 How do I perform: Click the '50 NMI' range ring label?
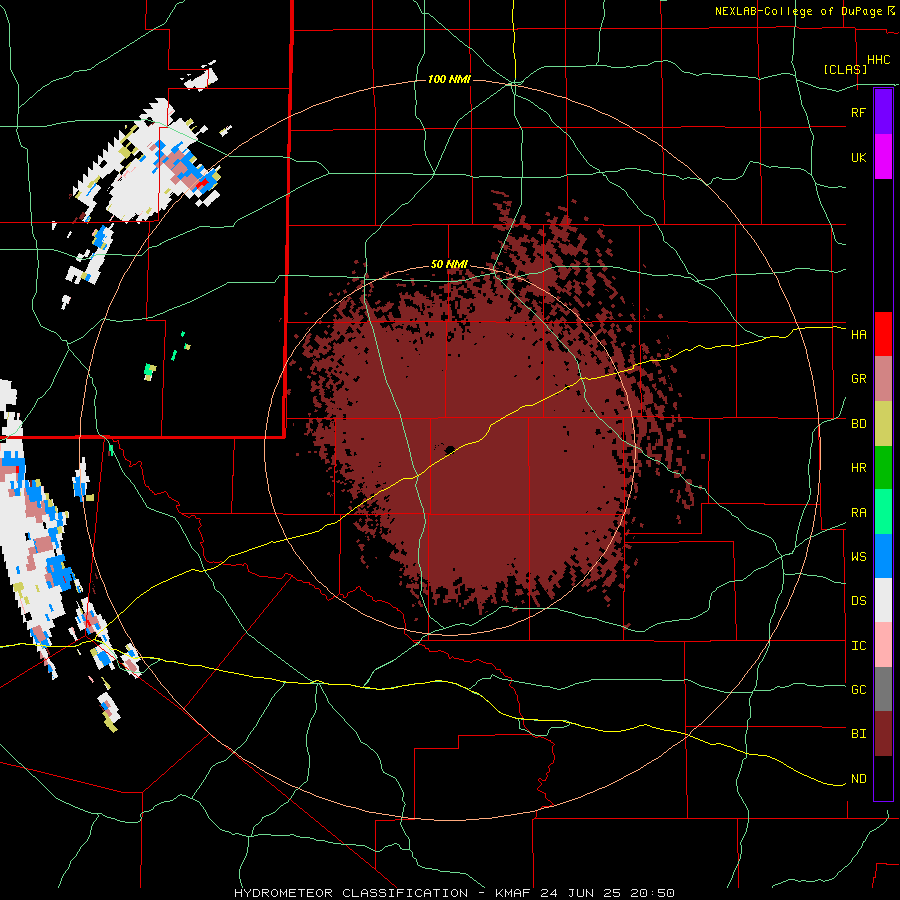[449, 264]
